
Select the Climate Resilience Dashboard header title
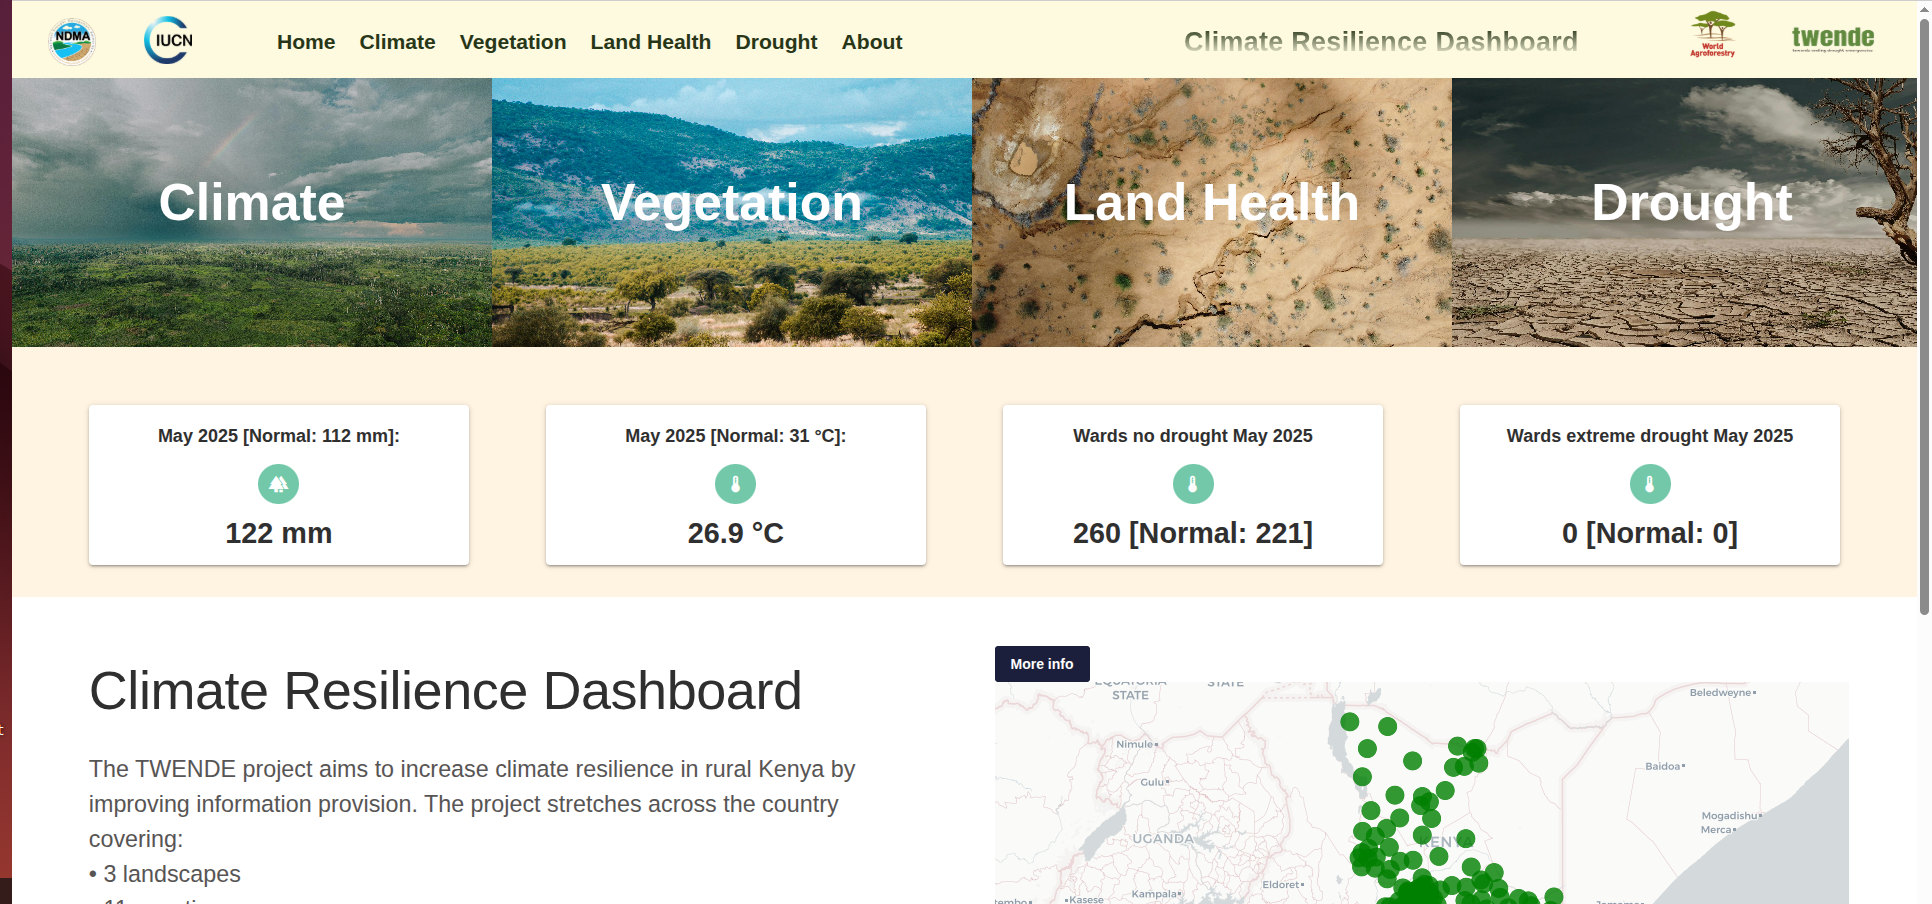click(x=1381, y=41)
